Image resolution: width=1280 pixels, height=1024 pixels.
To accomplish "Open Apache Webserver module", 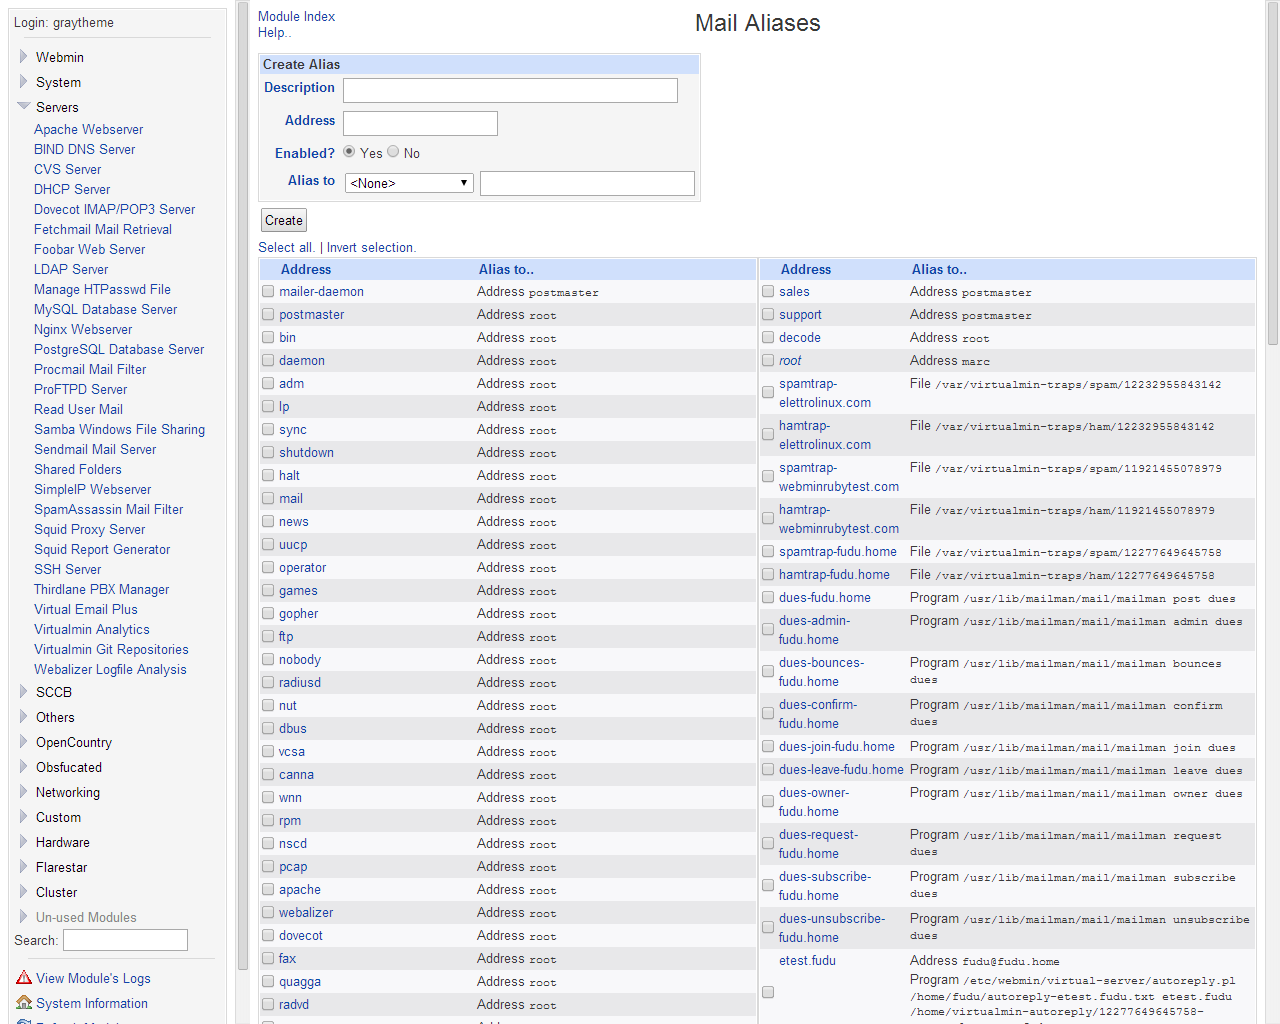I will click(88, 129).
